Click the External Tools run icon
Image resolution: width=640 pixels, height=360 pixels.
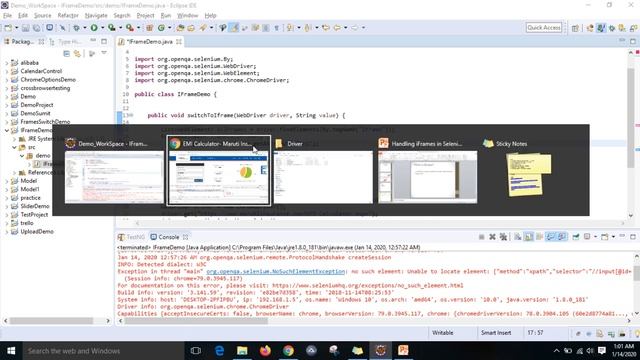pos(130,28)
